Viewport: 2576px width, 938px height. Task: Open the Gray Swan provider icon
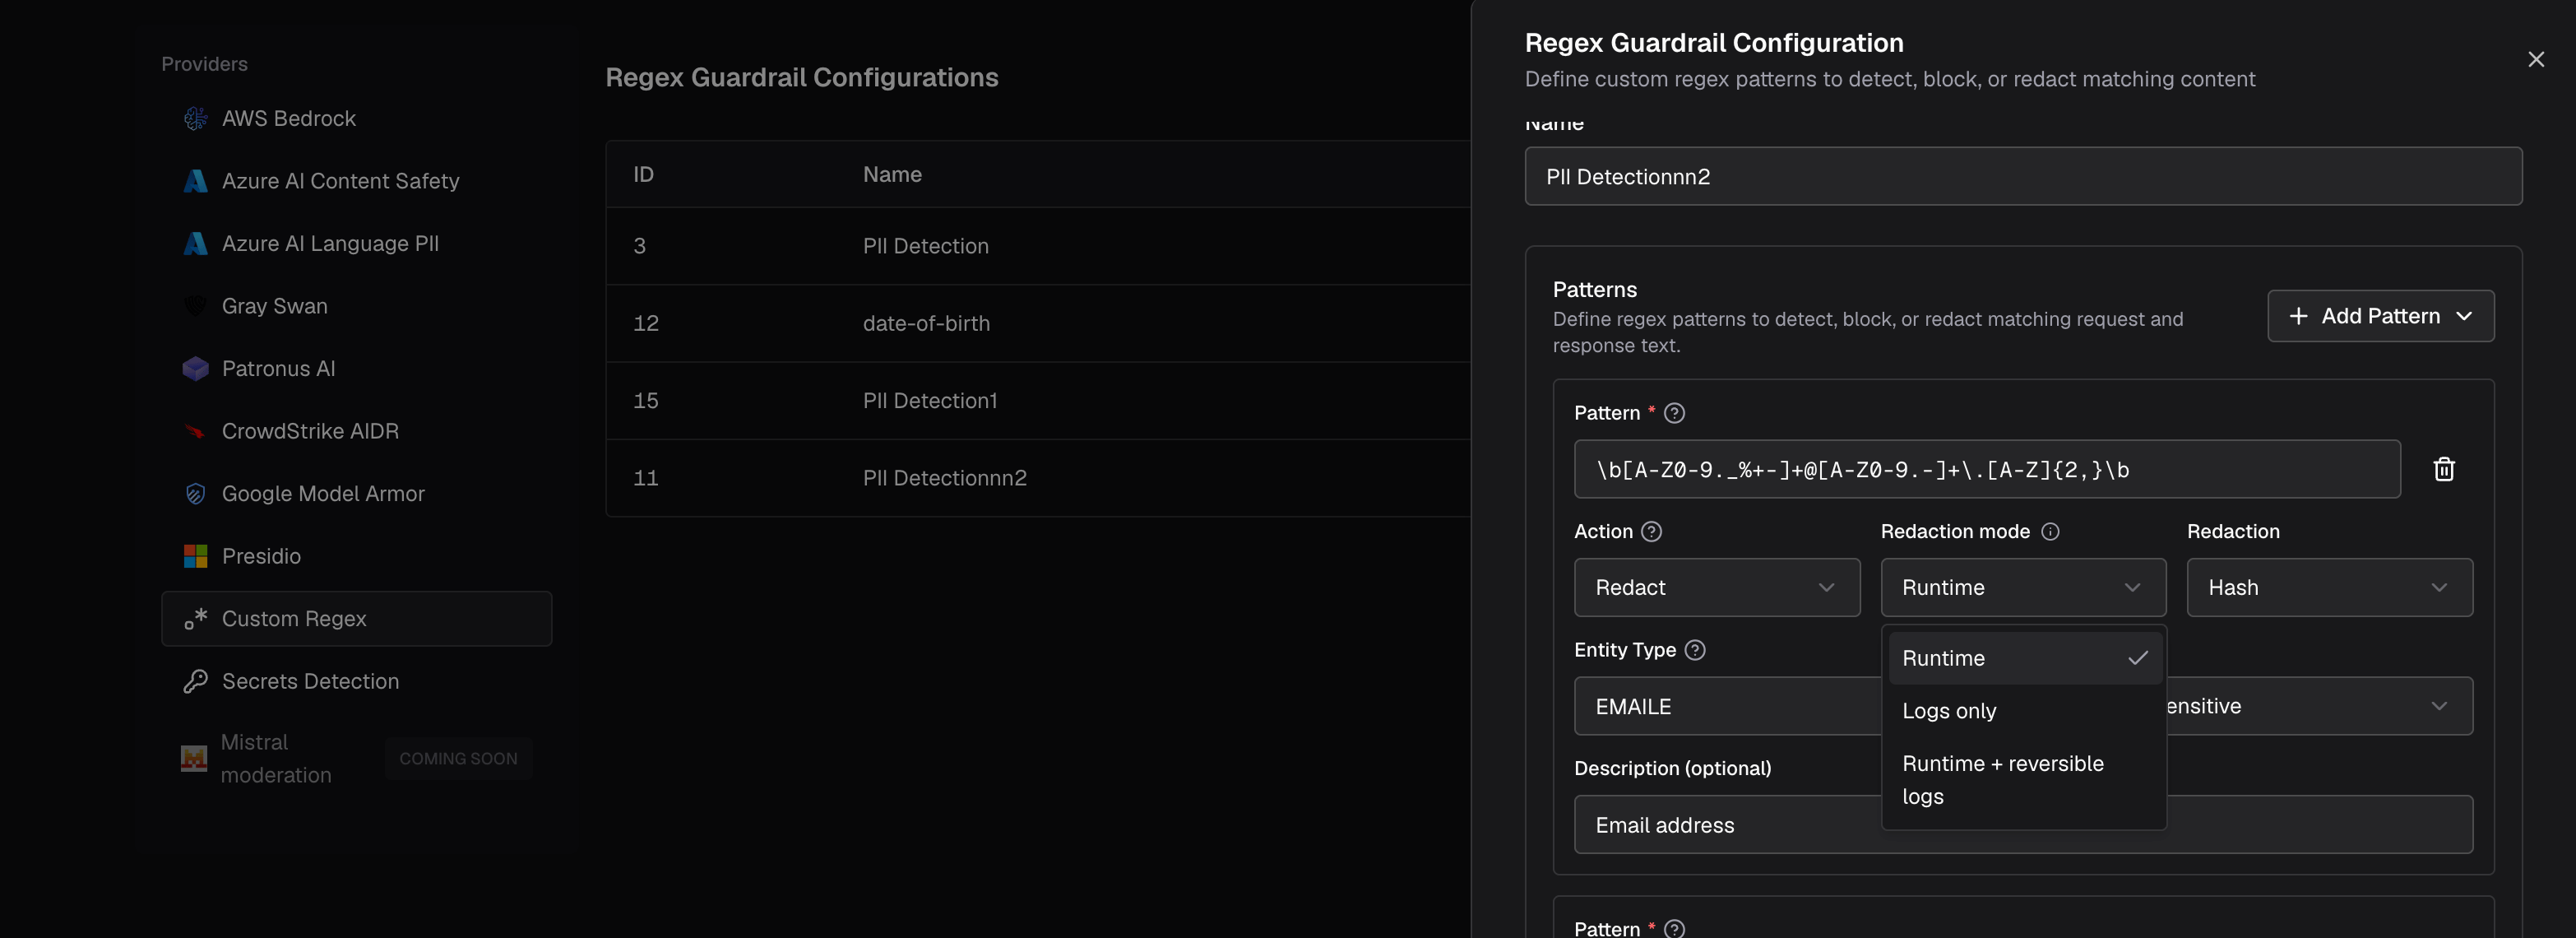click(x=195, y=306)
